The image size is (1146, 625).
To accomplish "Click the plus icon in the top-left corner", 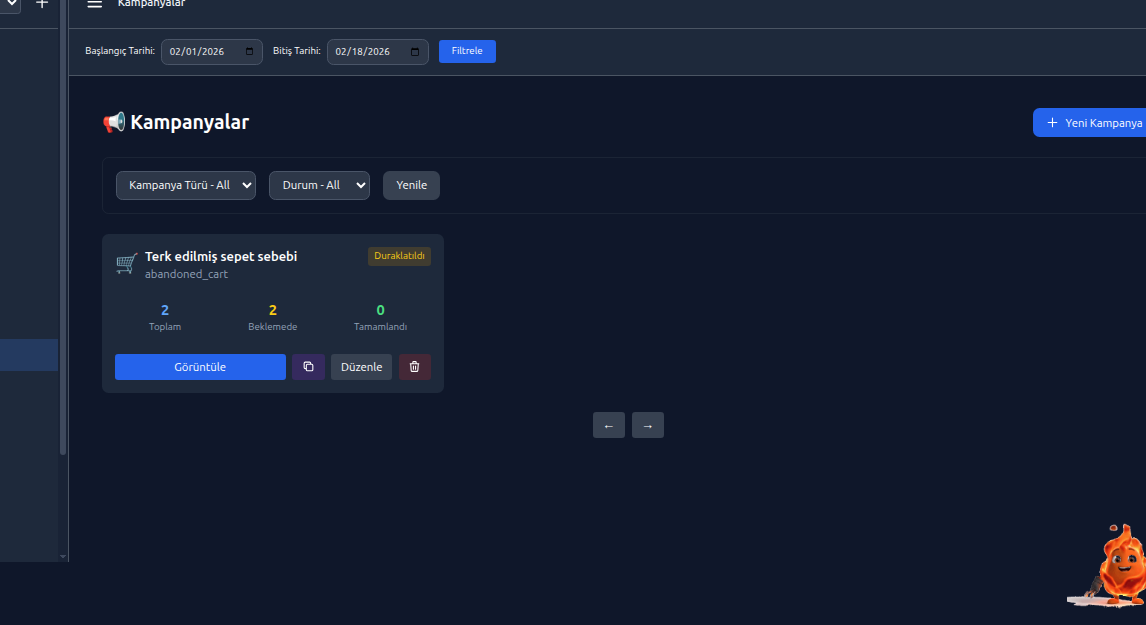I will [41, 4].
